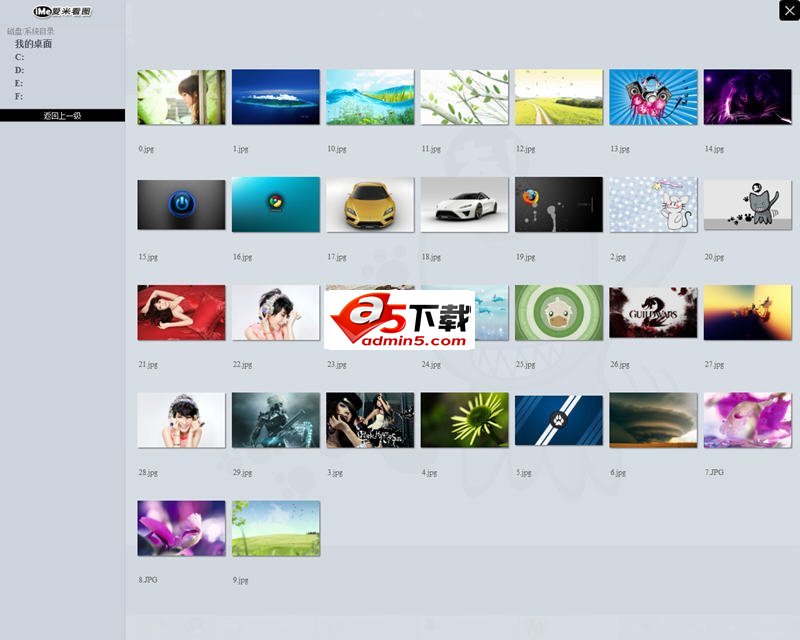Open thumbnail 6.jpg storm cloud
Viewport: 800px width, 640px height.
(x=653, y=420)
